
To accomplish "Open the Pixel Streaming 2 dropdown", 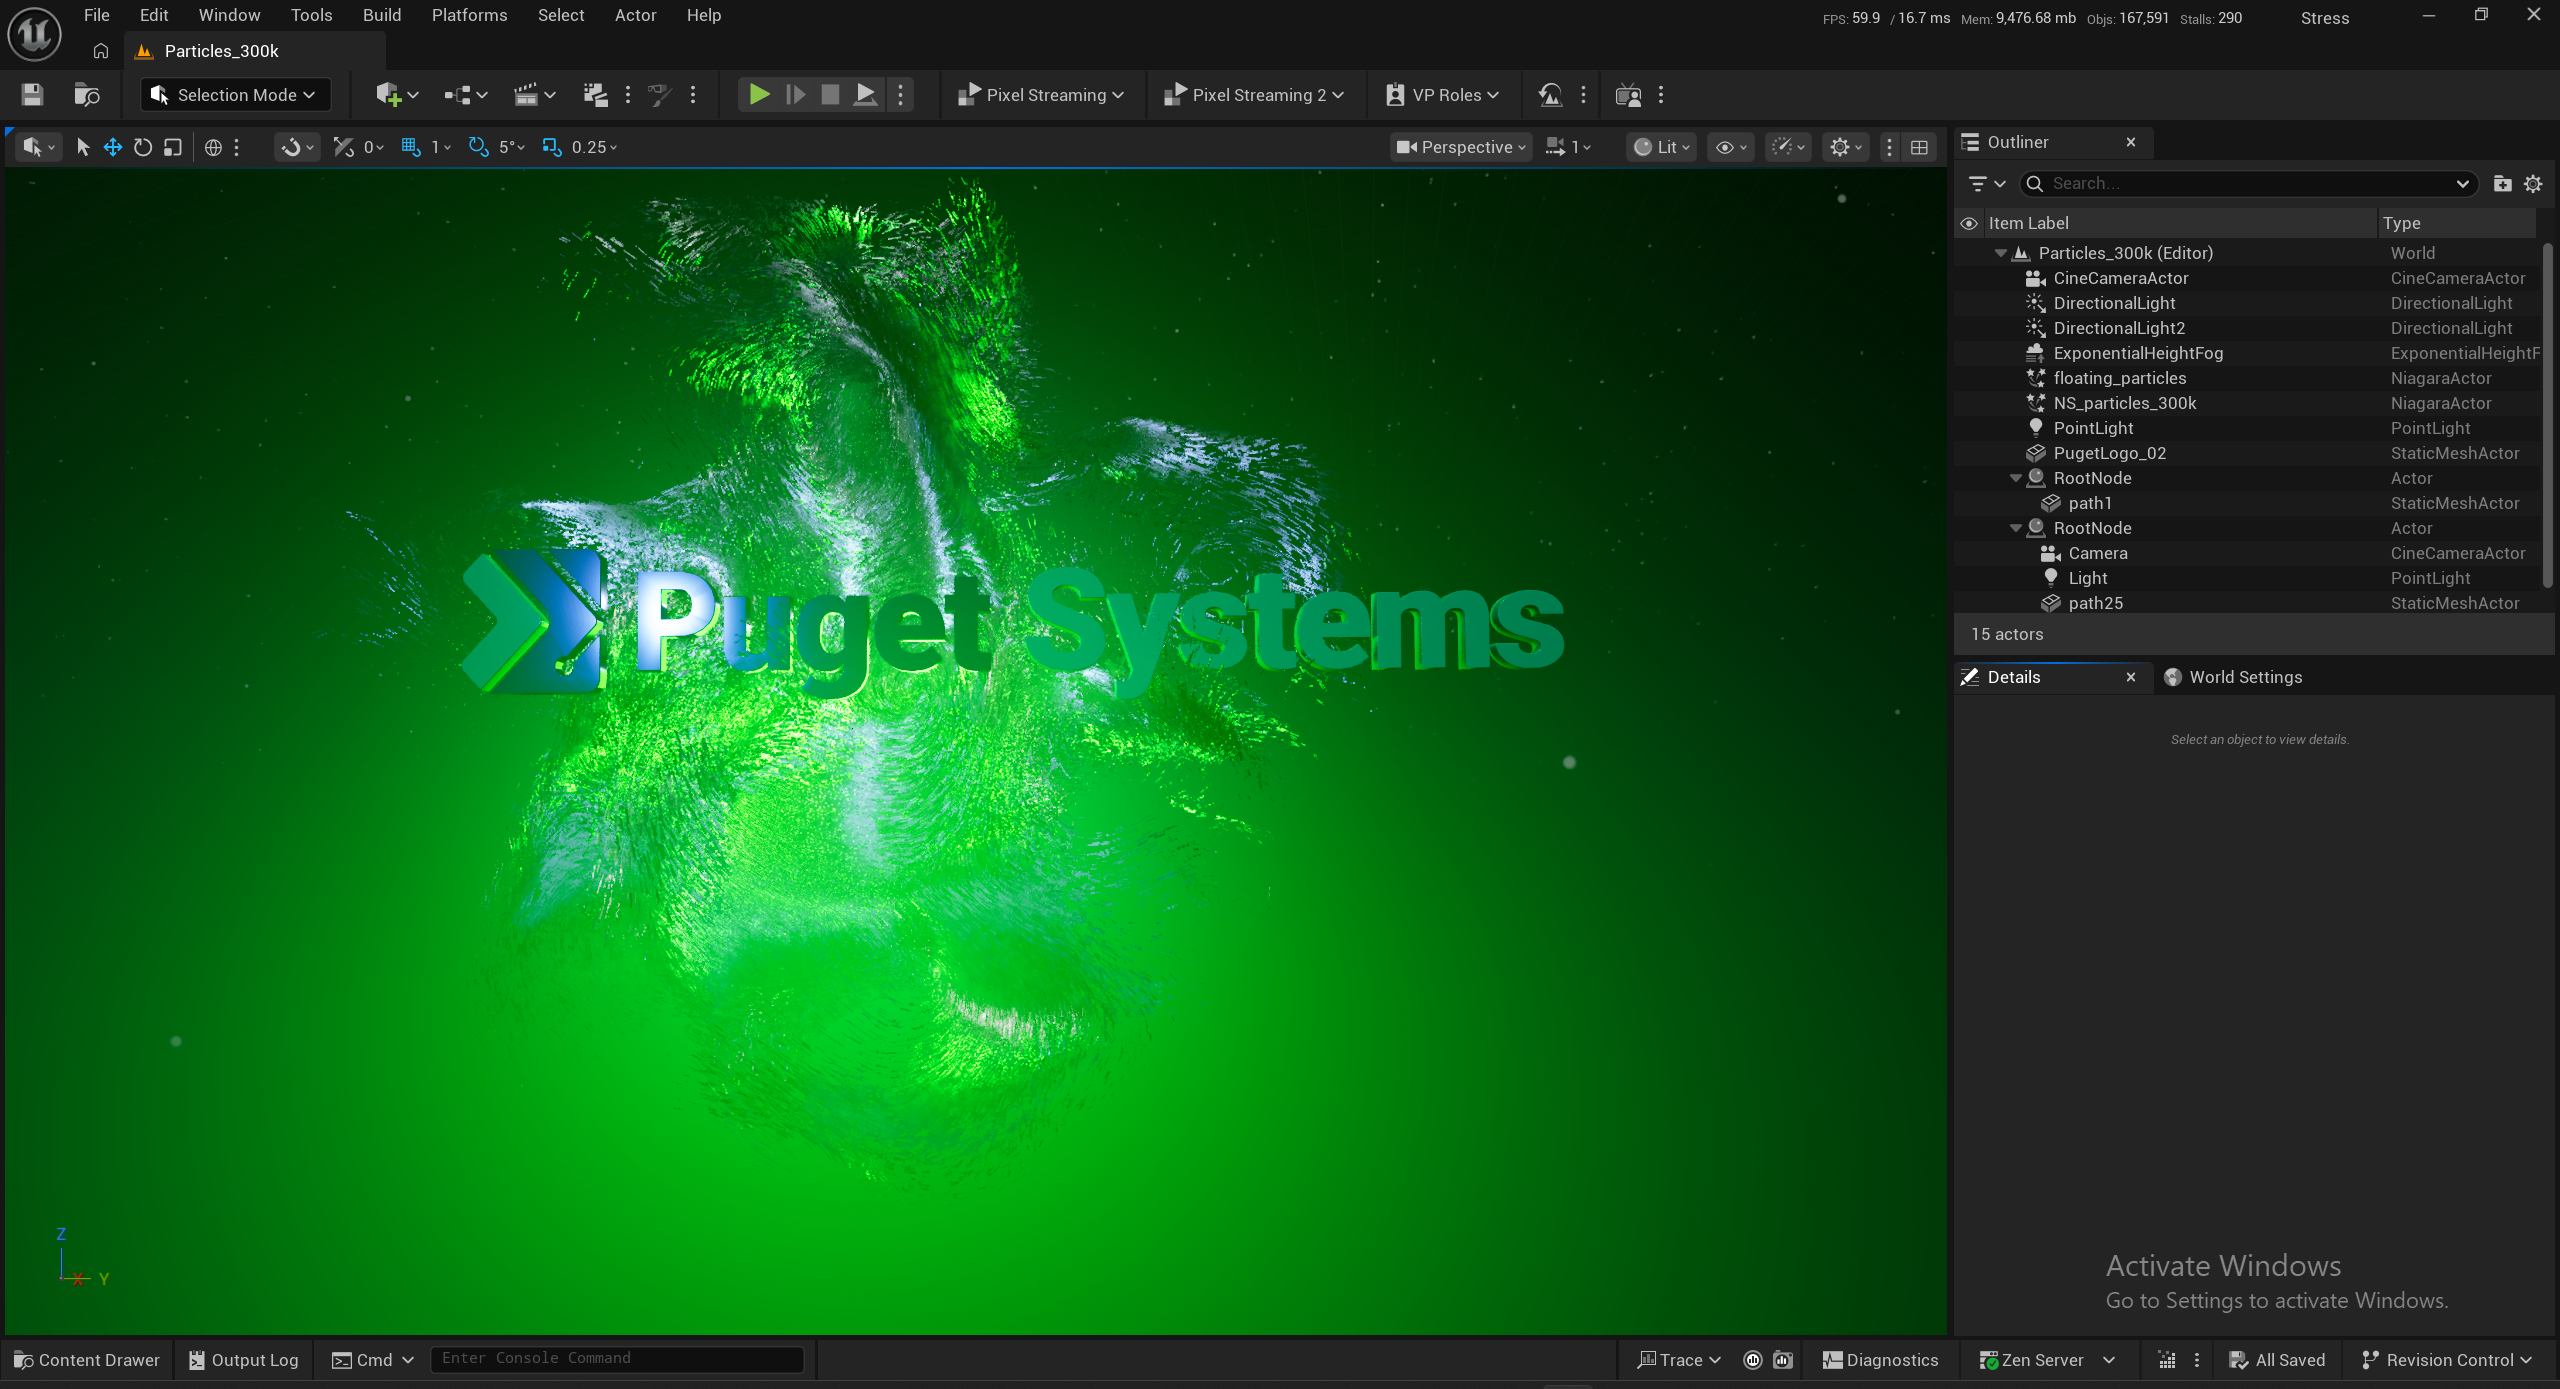I will pyautogui.click(x=1254, y=95).
